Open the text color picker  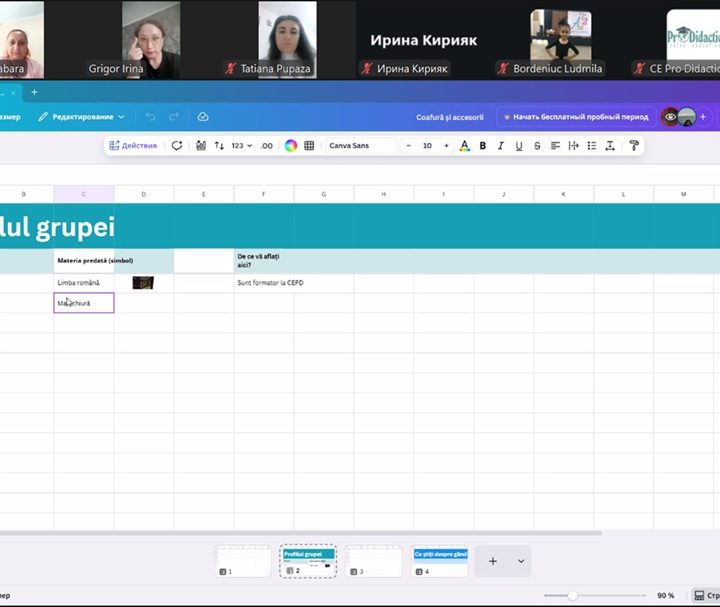point(464,146)
